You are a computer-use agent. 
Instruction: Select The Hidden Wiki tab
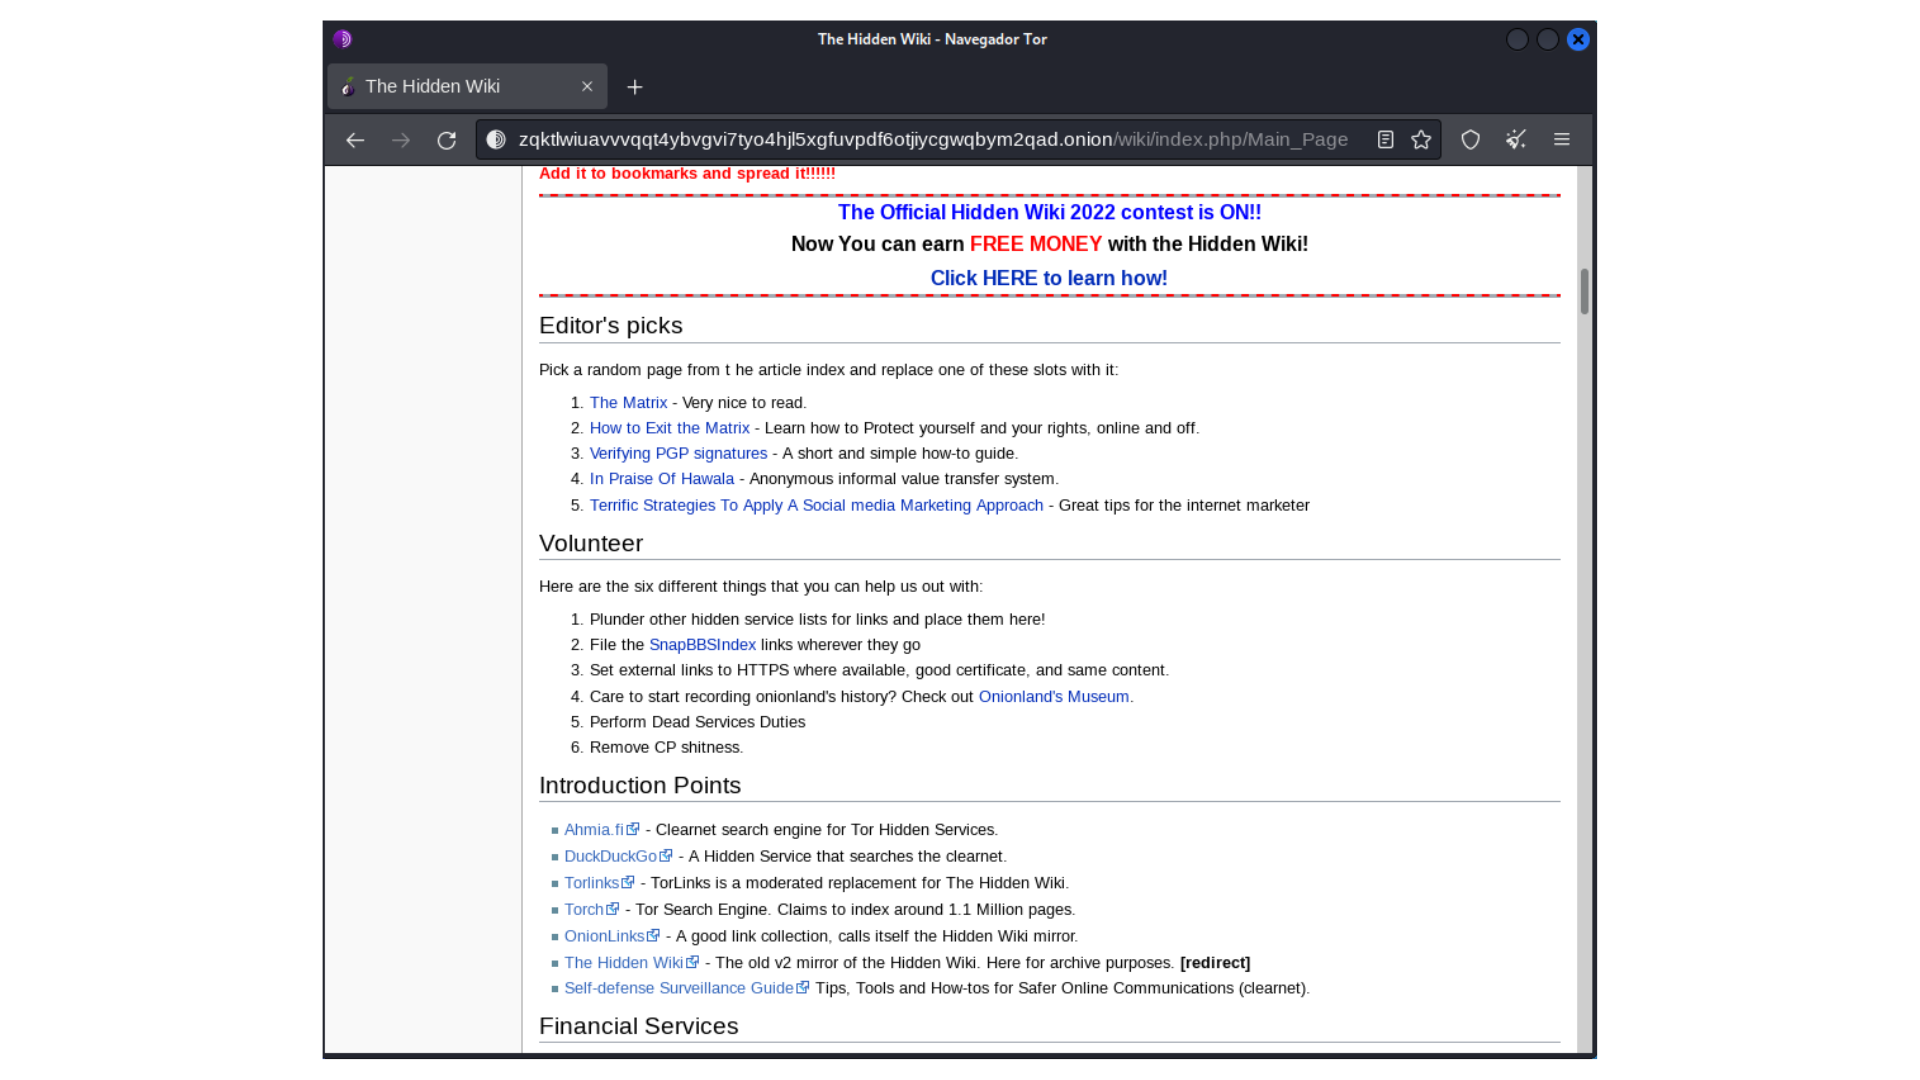click(x=467, y=87)
